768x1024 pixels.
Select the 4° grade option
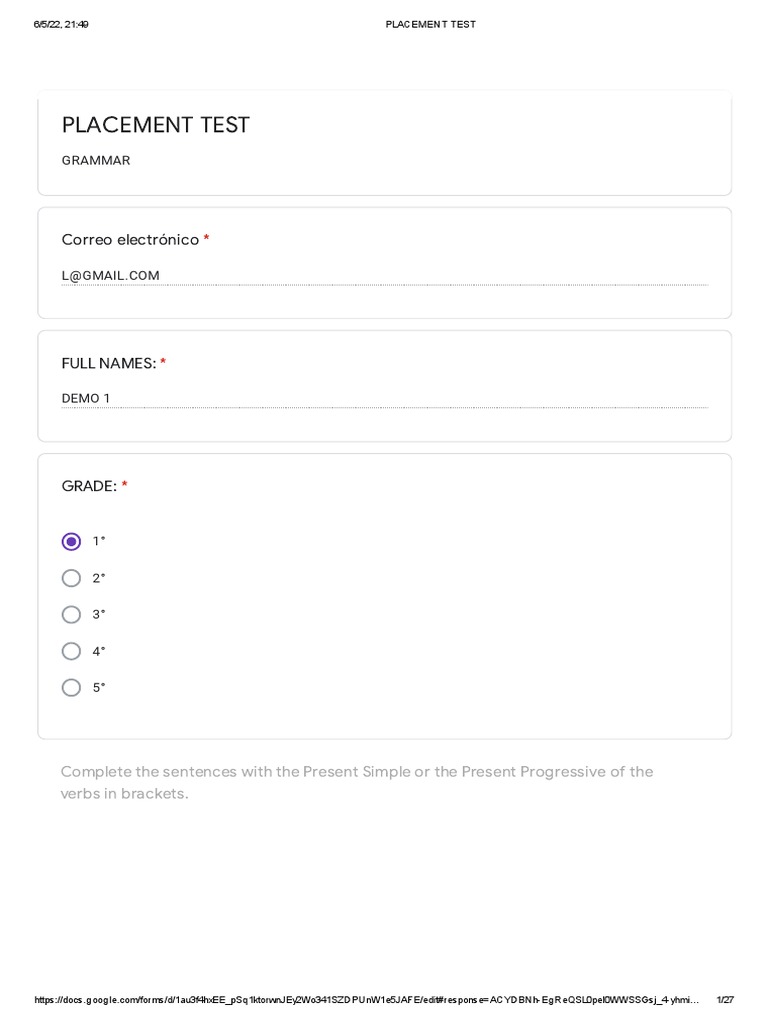coord(71,651)
